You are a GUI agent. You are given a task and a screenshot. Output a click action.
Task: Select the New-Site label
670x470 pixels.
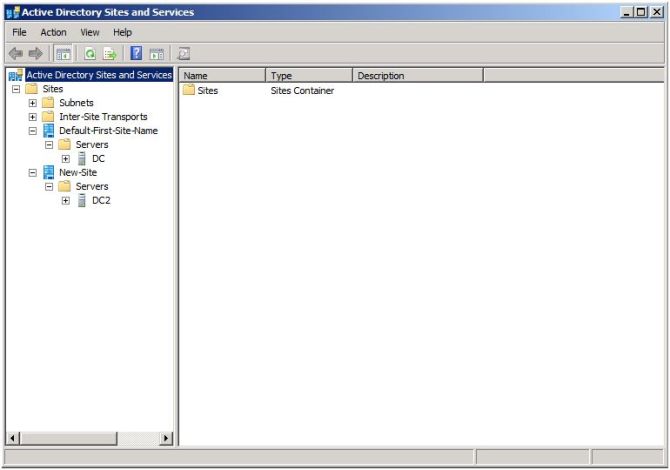coord(78,173)
